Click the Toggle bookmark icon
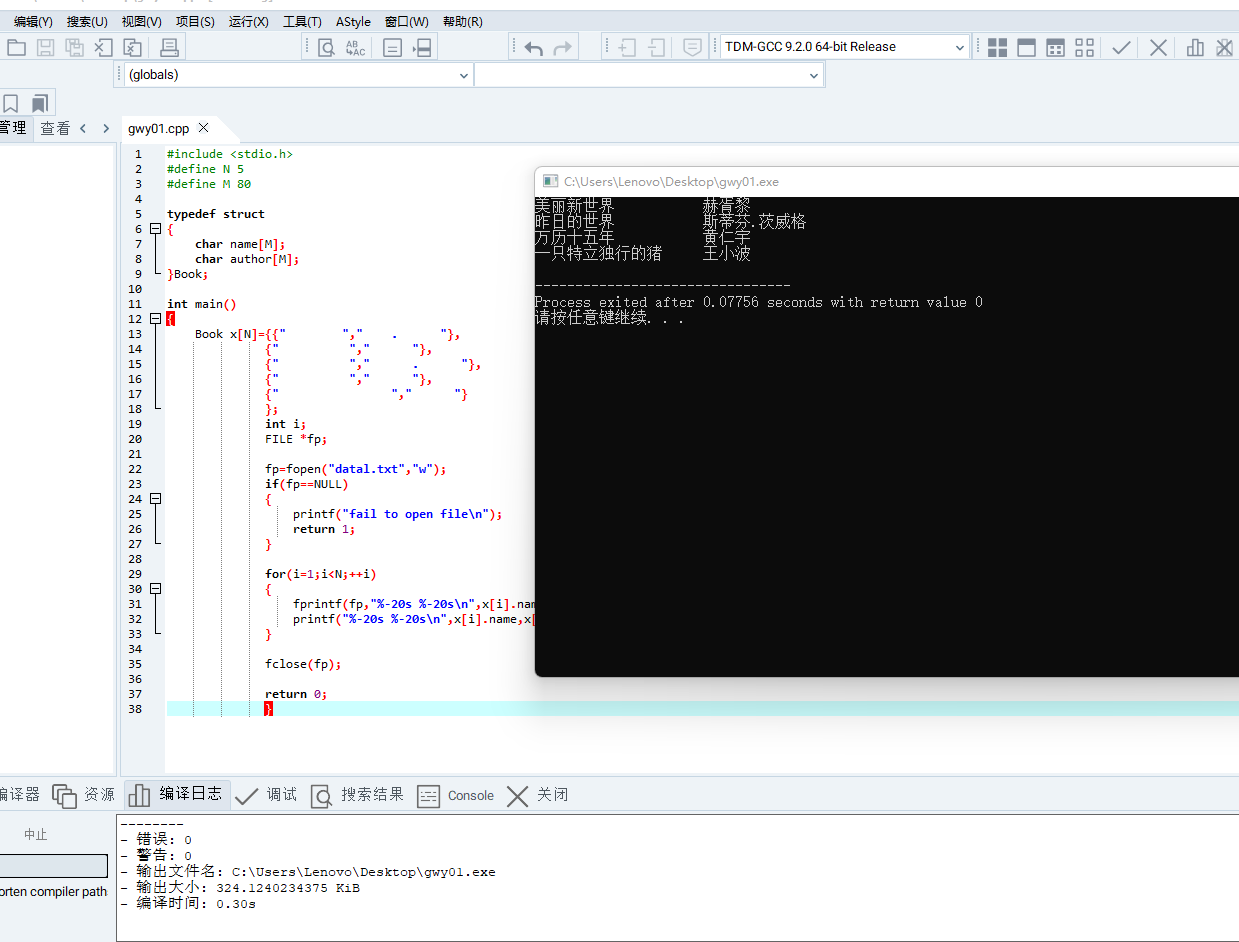Screen dimensions: 1239x942 pos(11,103)
